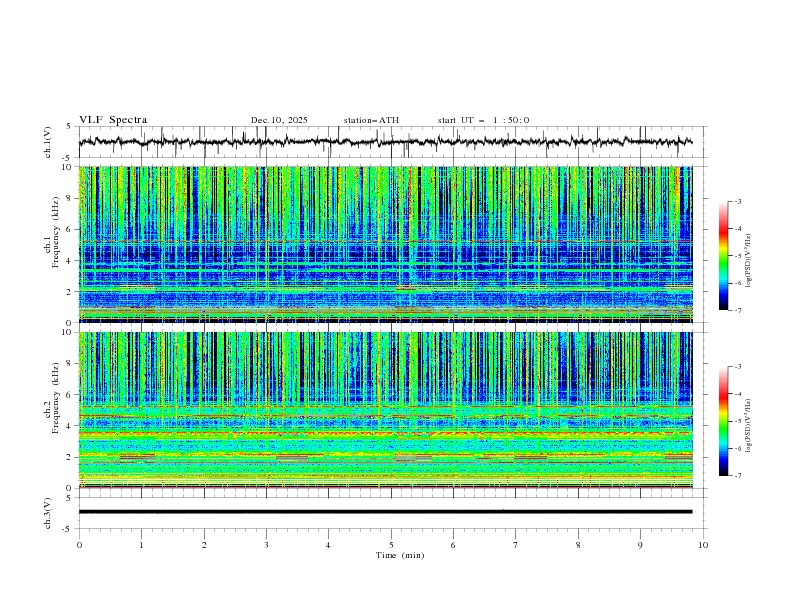Click the ch.3 flat black voltage trace

coord(390,511)
